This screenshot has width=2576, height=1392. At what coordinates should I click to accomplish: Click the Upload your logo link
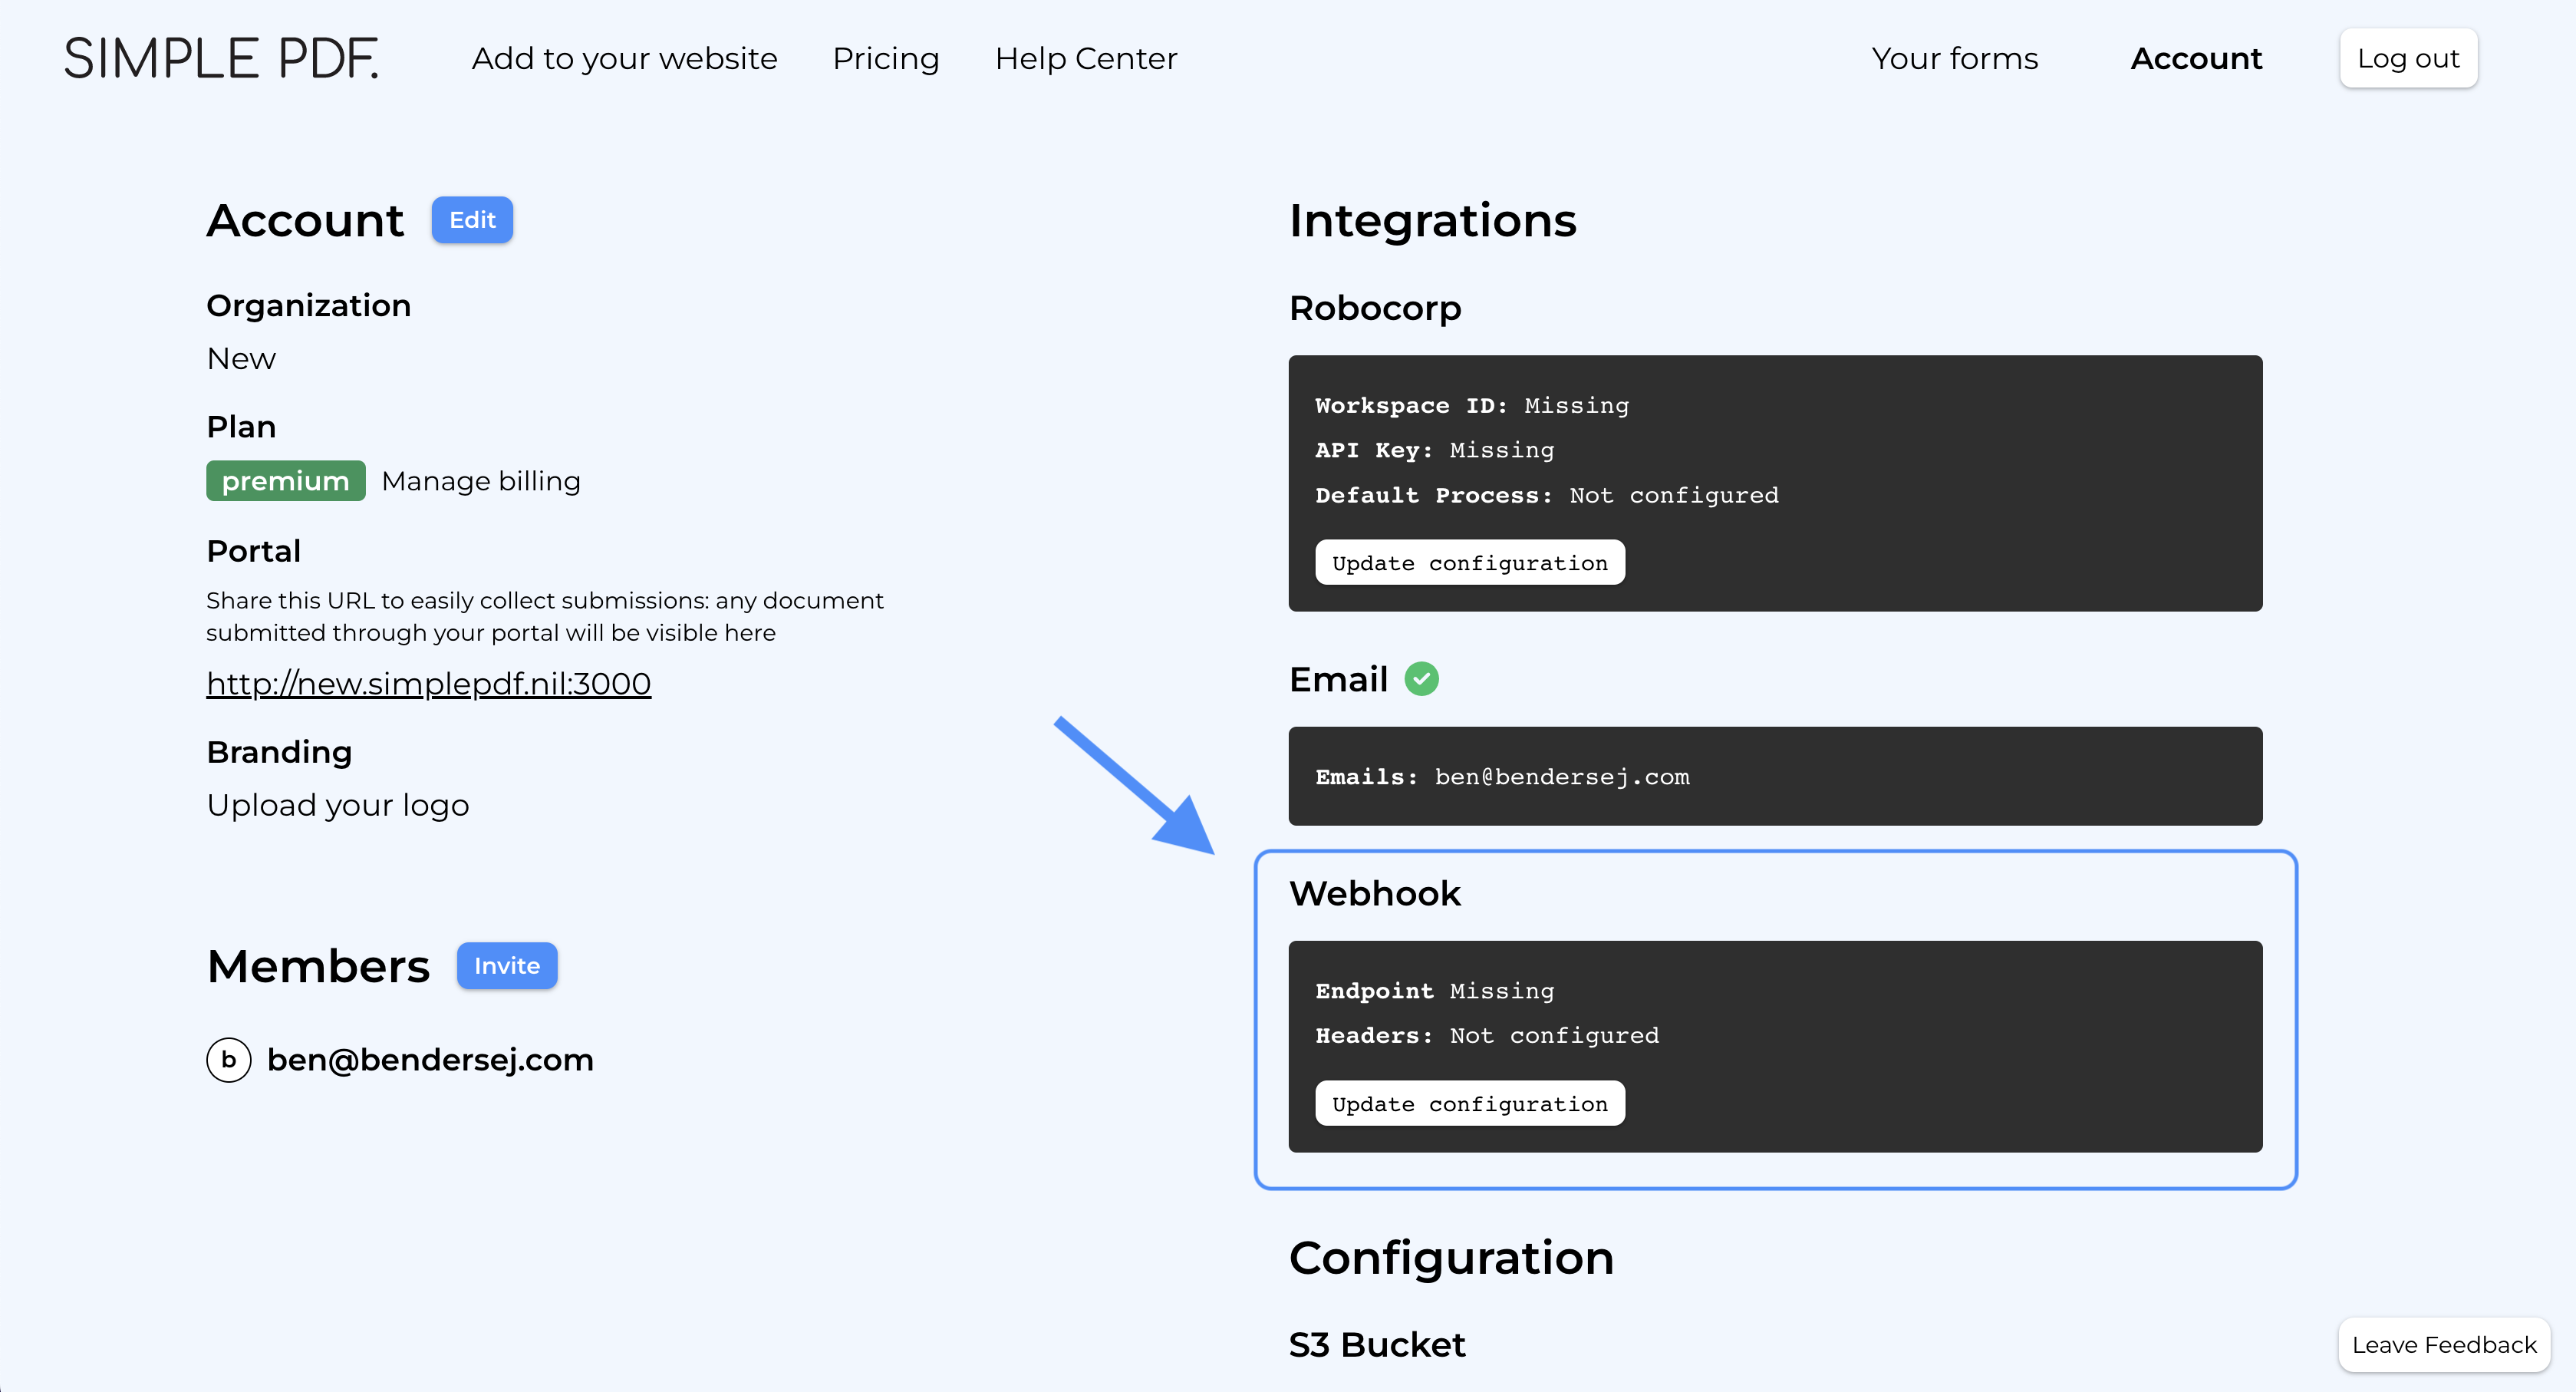338,803
